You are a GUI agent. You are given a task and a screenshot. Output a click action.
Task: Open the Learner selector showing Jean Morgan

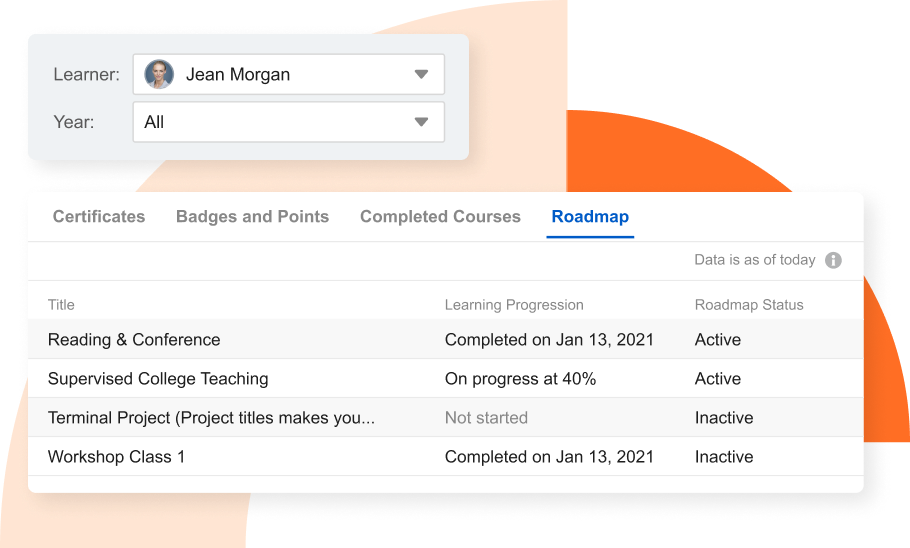click(288, 74)
